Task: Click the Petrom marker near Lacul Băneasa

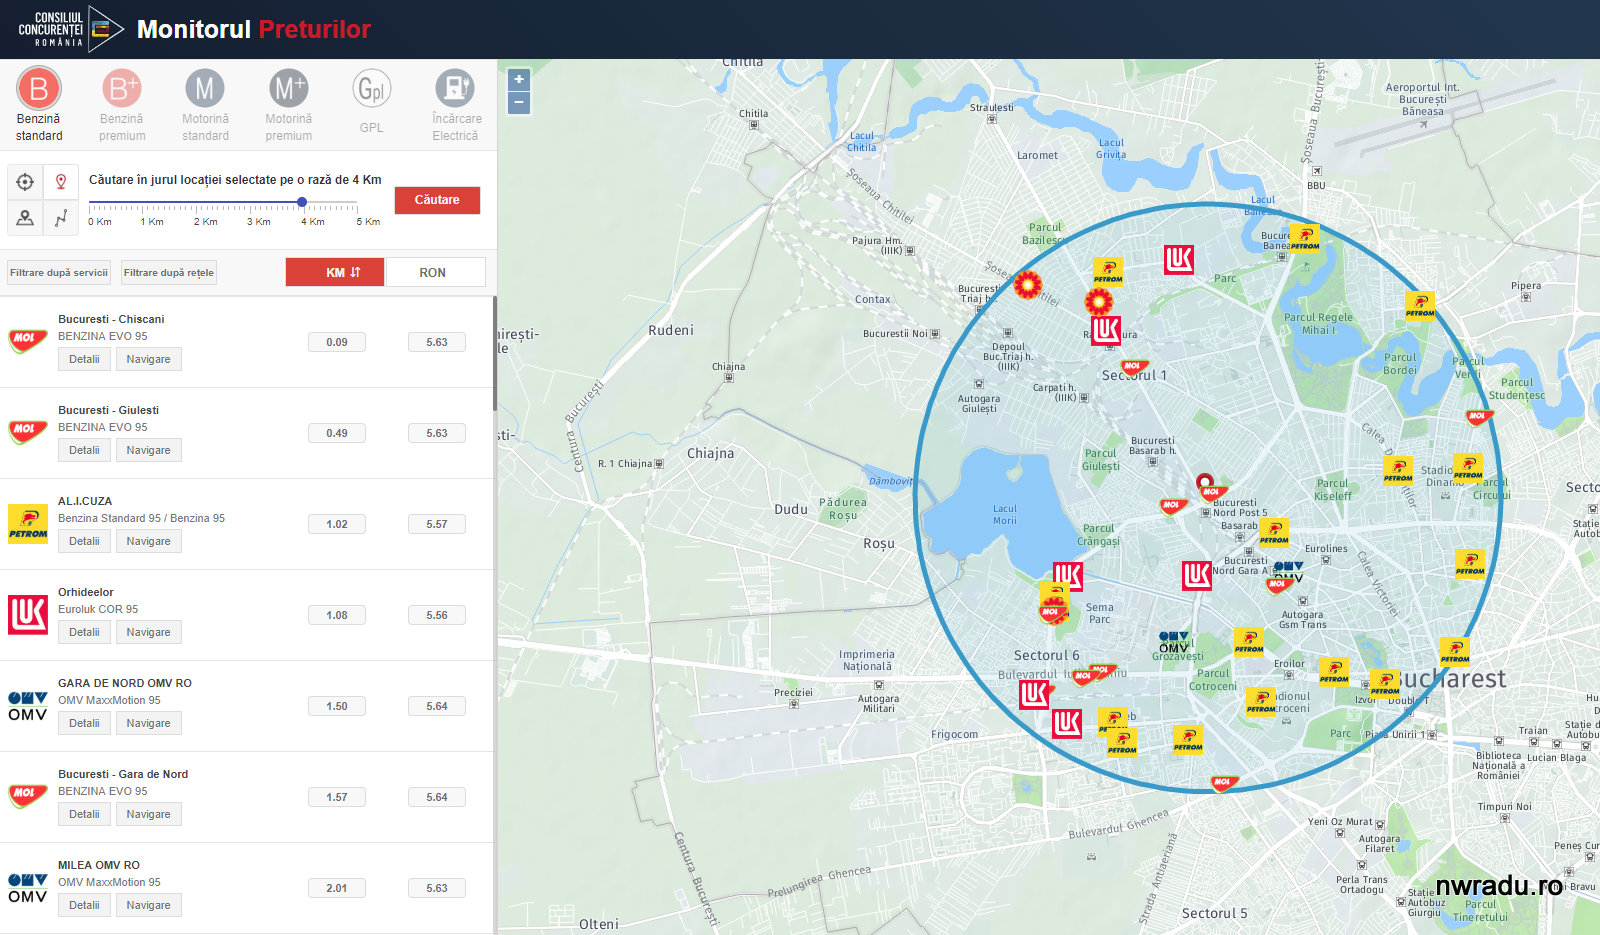Action: pyautogui.click(x=1304, y=239)
